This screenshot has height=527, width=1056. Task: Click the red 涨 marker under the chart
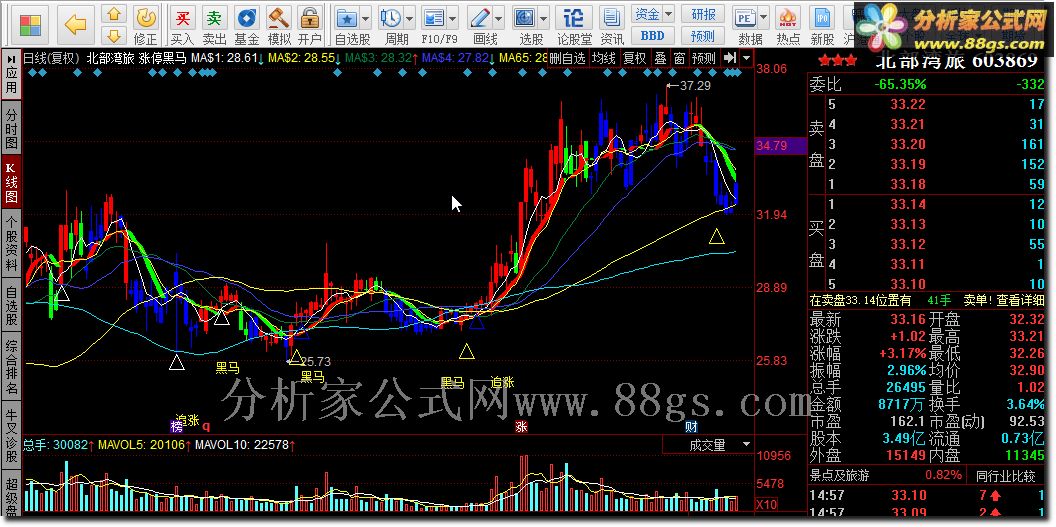pyautogui.click(x=521, y=426)
